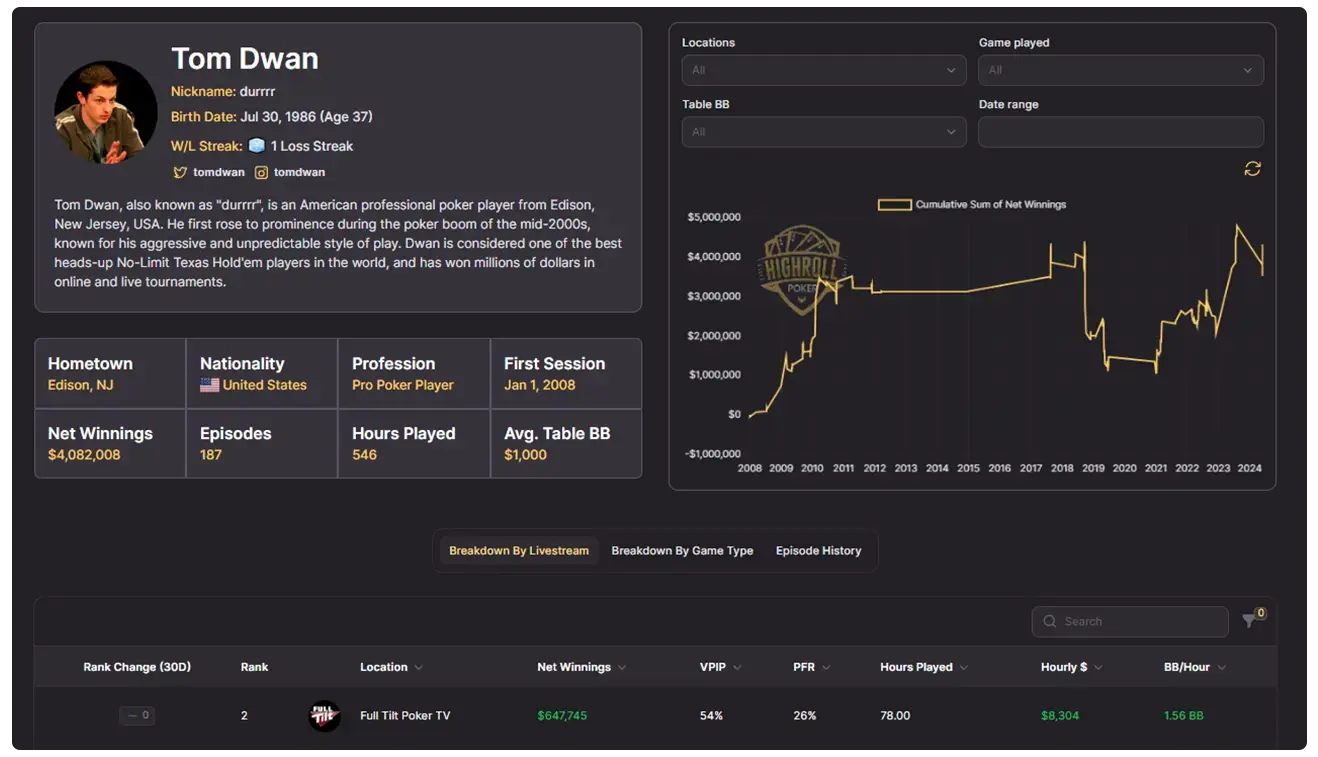The image size is (1318, 757).
Task: Expand the Table BB dropdown
Action: [x=823, y=132]
